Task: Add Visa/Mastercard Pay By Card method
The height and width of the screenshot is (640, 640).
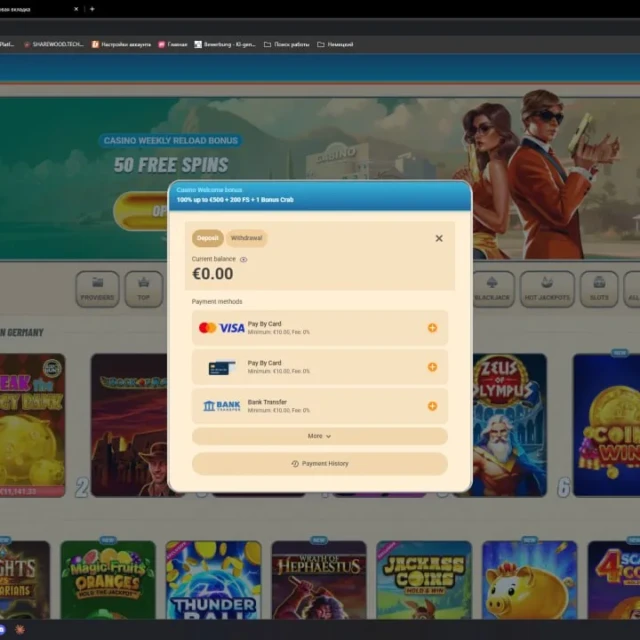Action: (432, 328)
